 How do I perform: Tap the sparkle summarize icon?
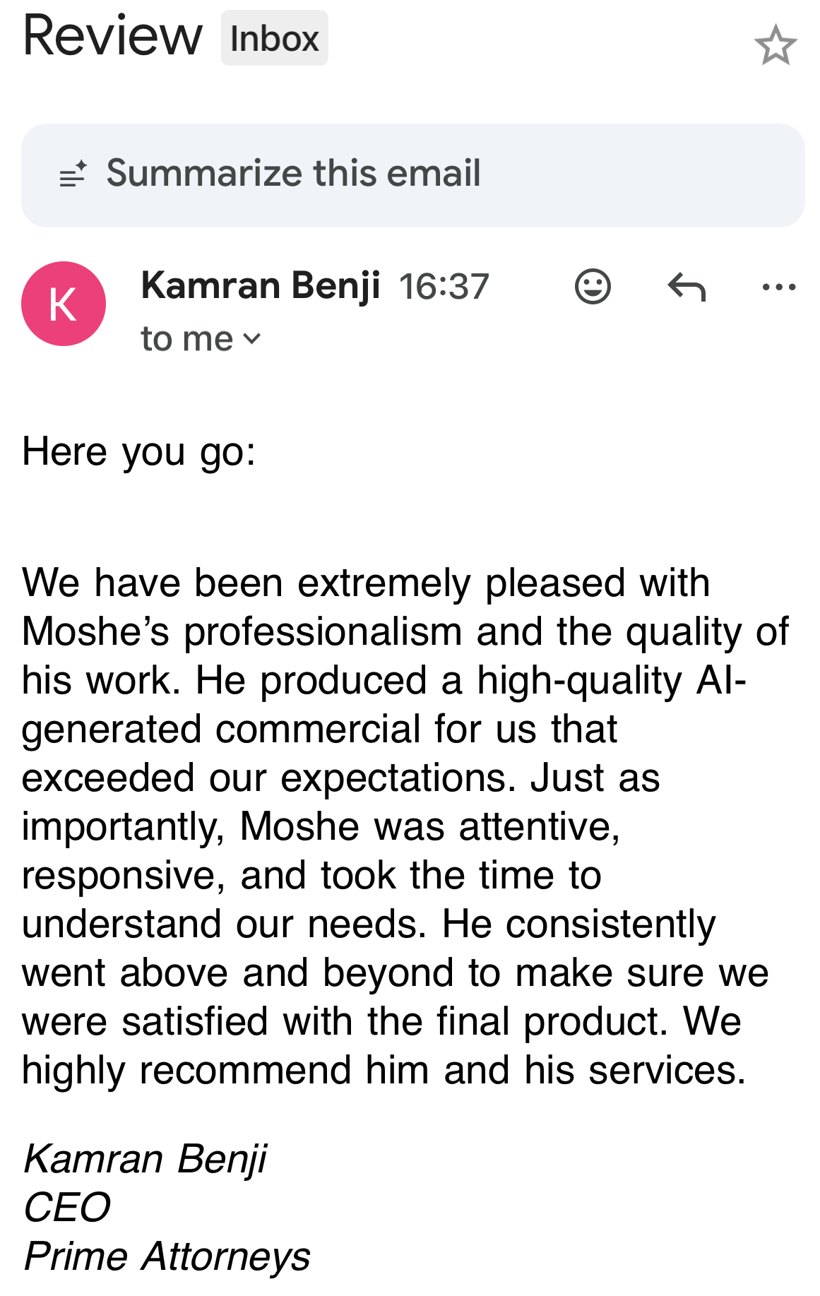[73, 175]
